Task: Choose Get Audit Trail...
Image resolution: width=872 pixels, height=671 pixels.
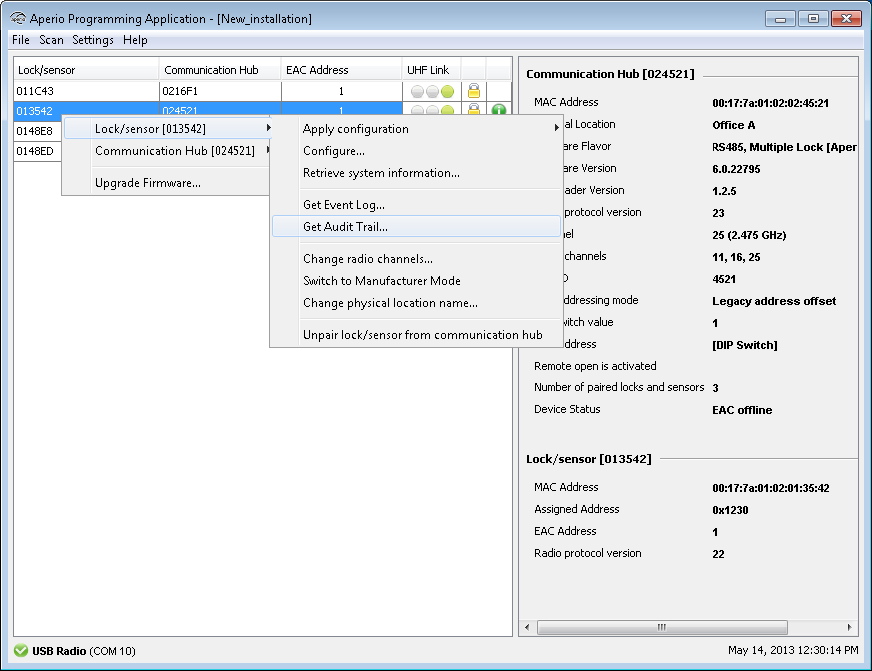Action: 416,226
